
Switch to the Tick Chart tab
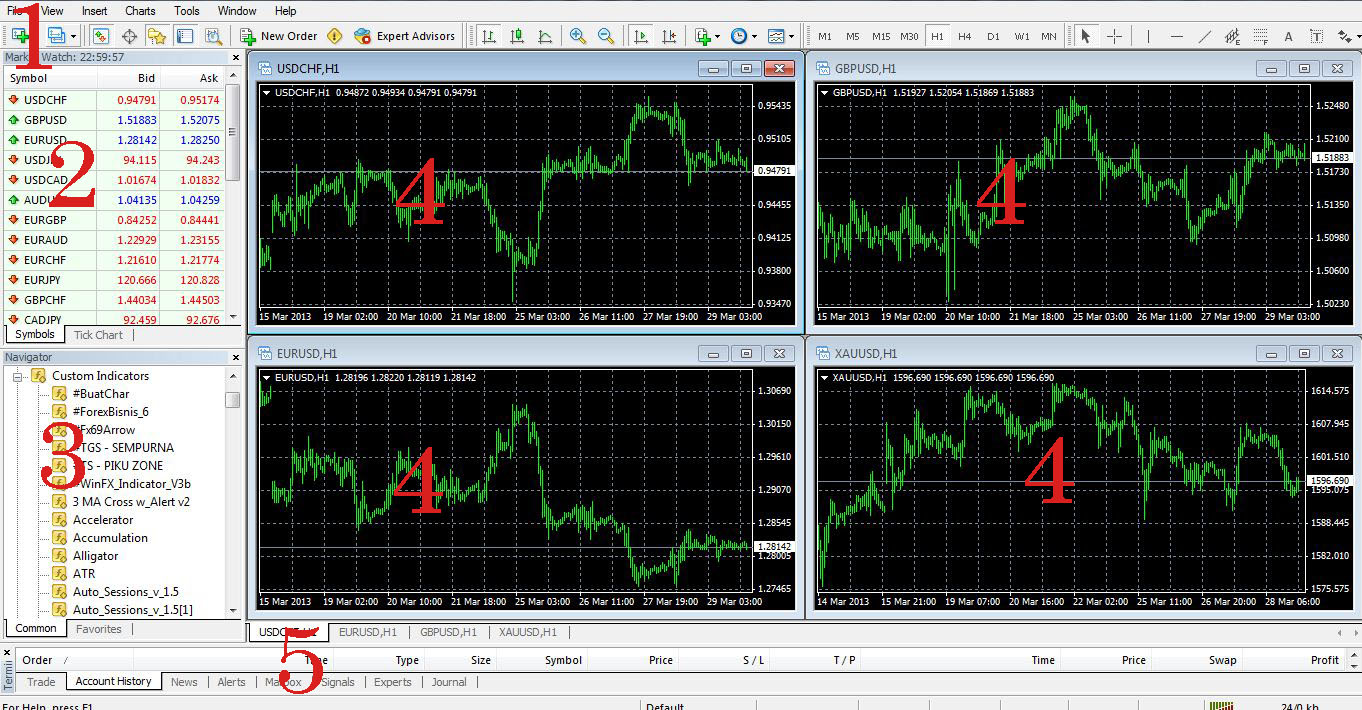click(98, 335)
